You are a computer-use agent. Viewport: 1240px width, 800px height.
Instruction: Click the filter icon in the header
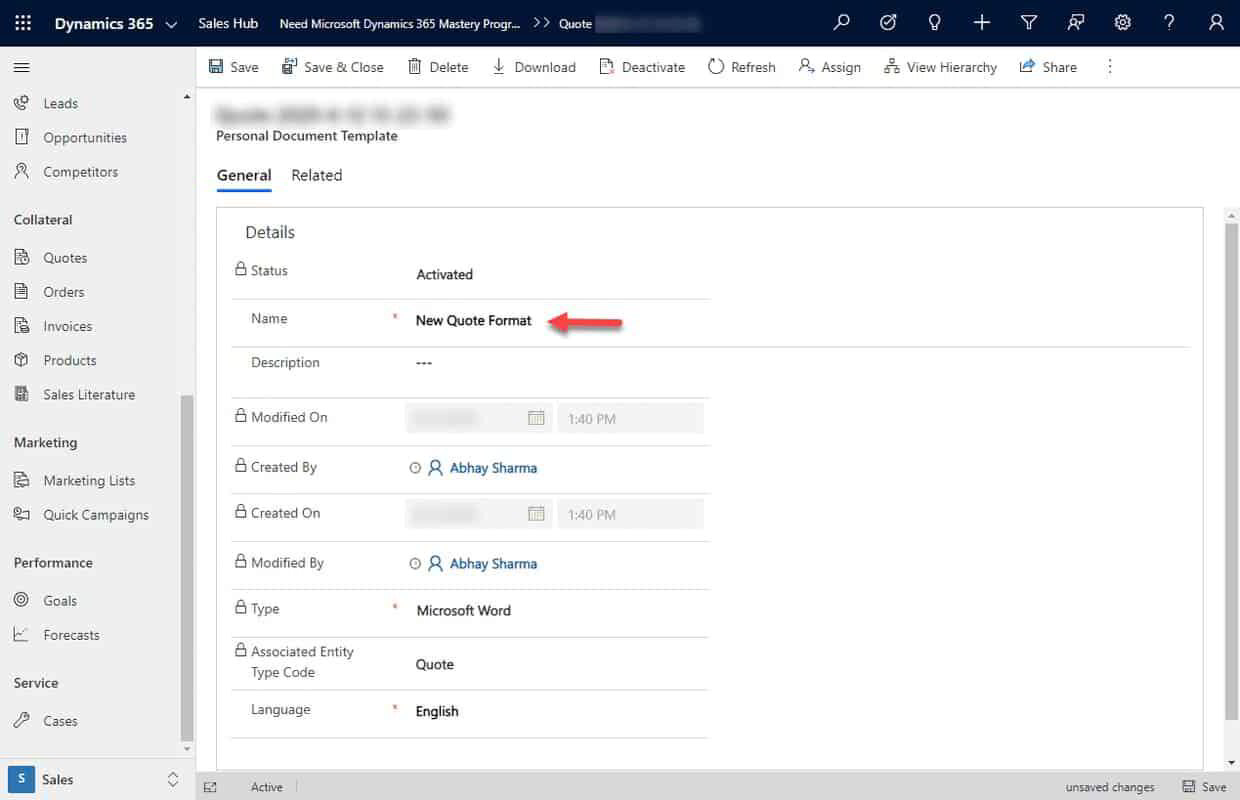[x=1028, y=22]
